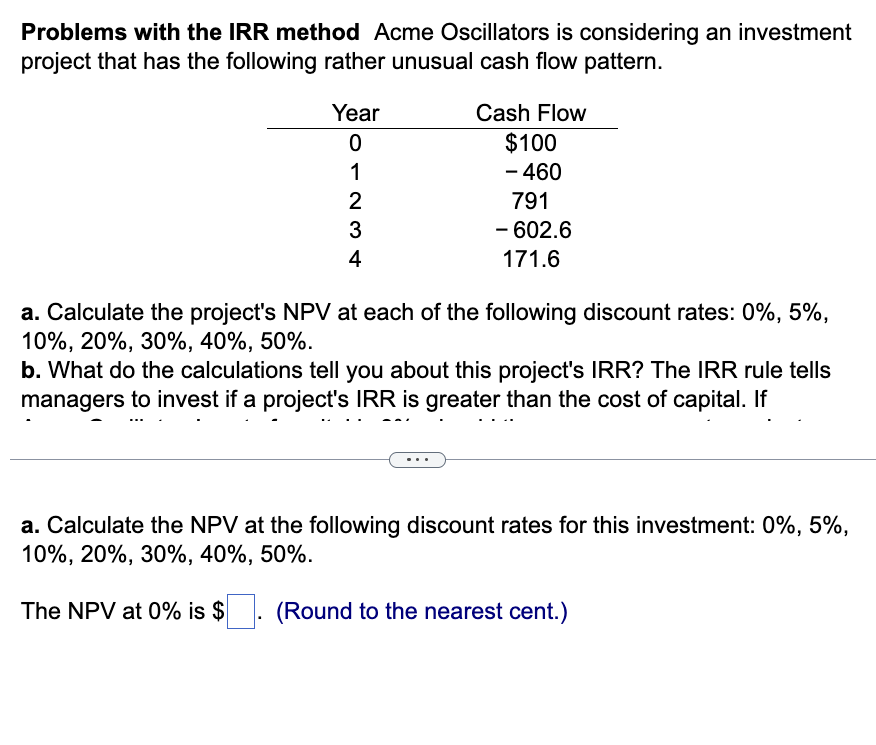Click the NPV answer input box
876x745 pixels.
coord(239,610)
